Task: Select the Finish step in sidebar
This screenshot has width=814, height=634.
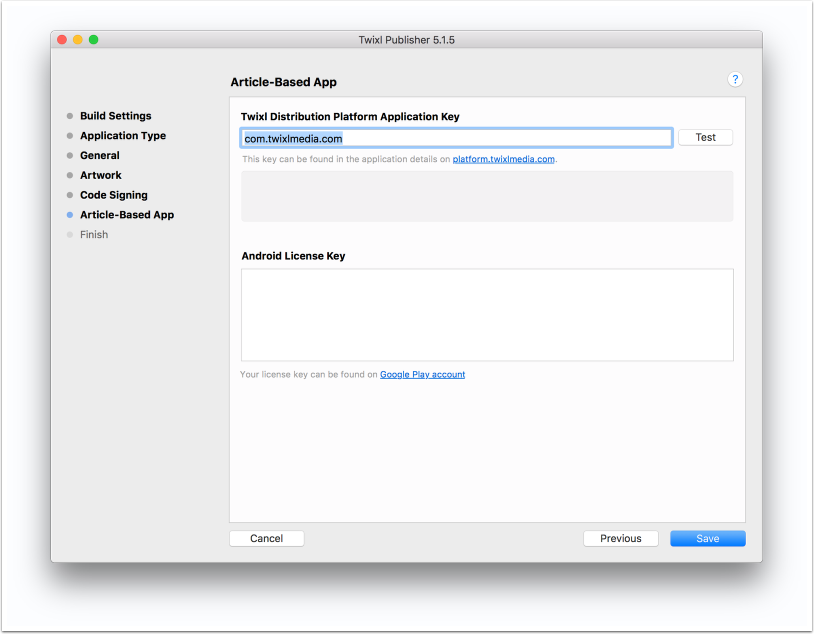Action: (x=93, y=235)
